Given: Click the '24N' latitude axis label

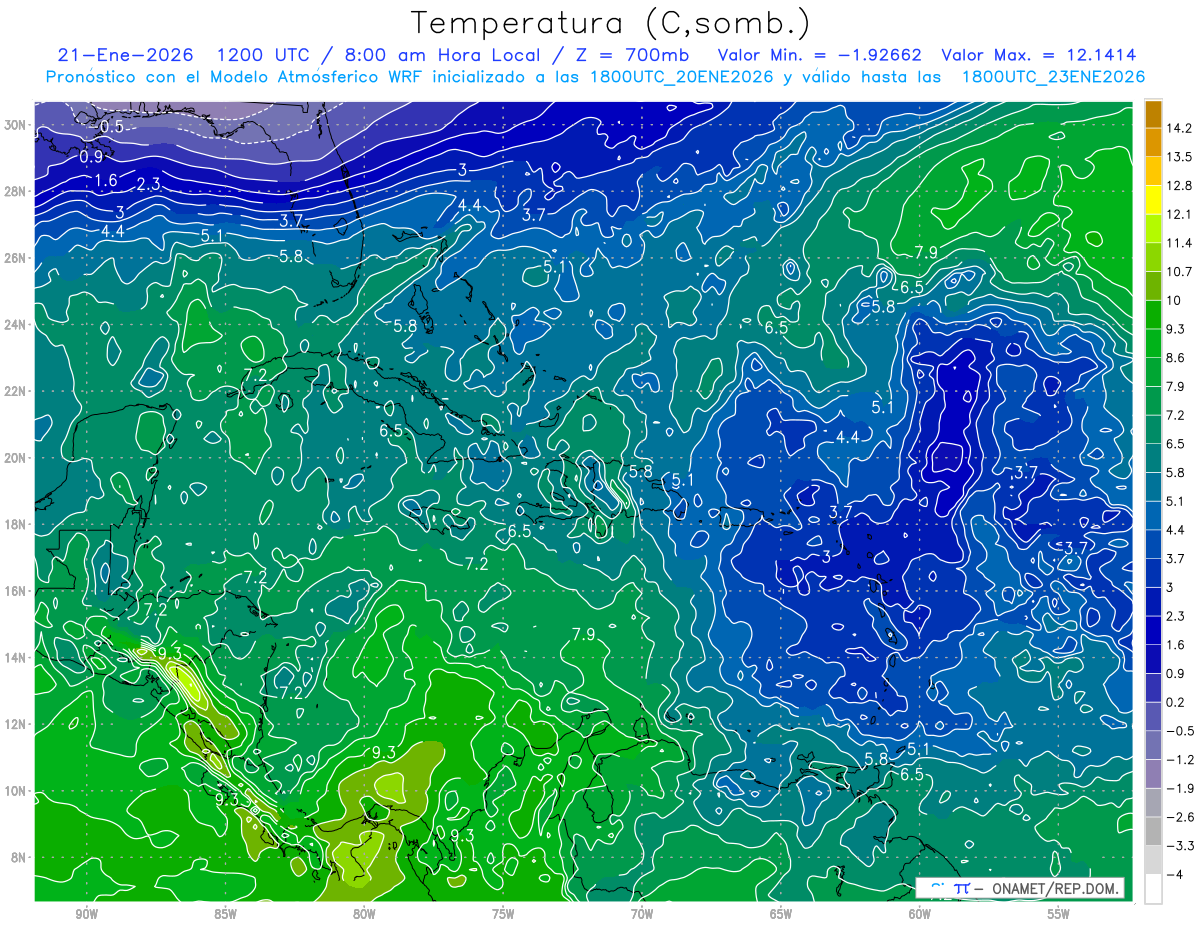Looking at the screenshot, I should tap(17, 325).
